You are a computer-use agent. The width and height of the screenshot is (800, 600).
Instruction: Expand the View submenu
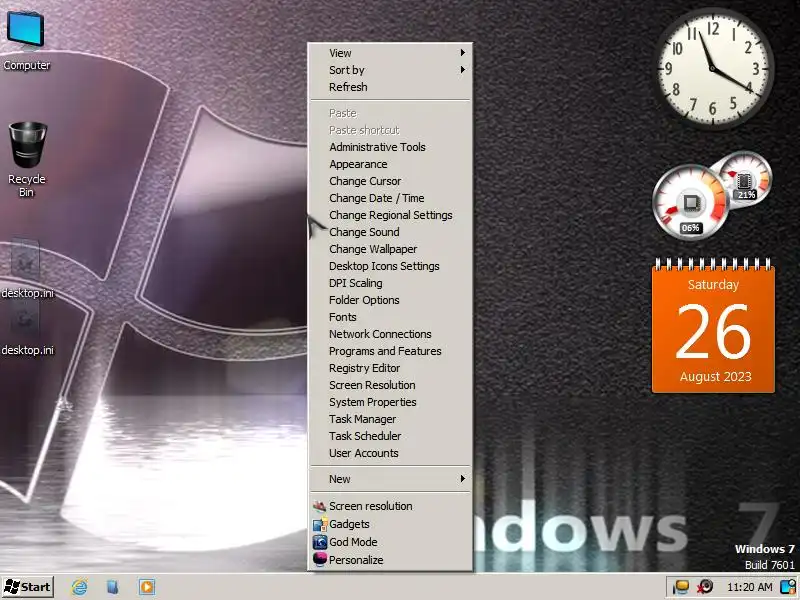391,53
